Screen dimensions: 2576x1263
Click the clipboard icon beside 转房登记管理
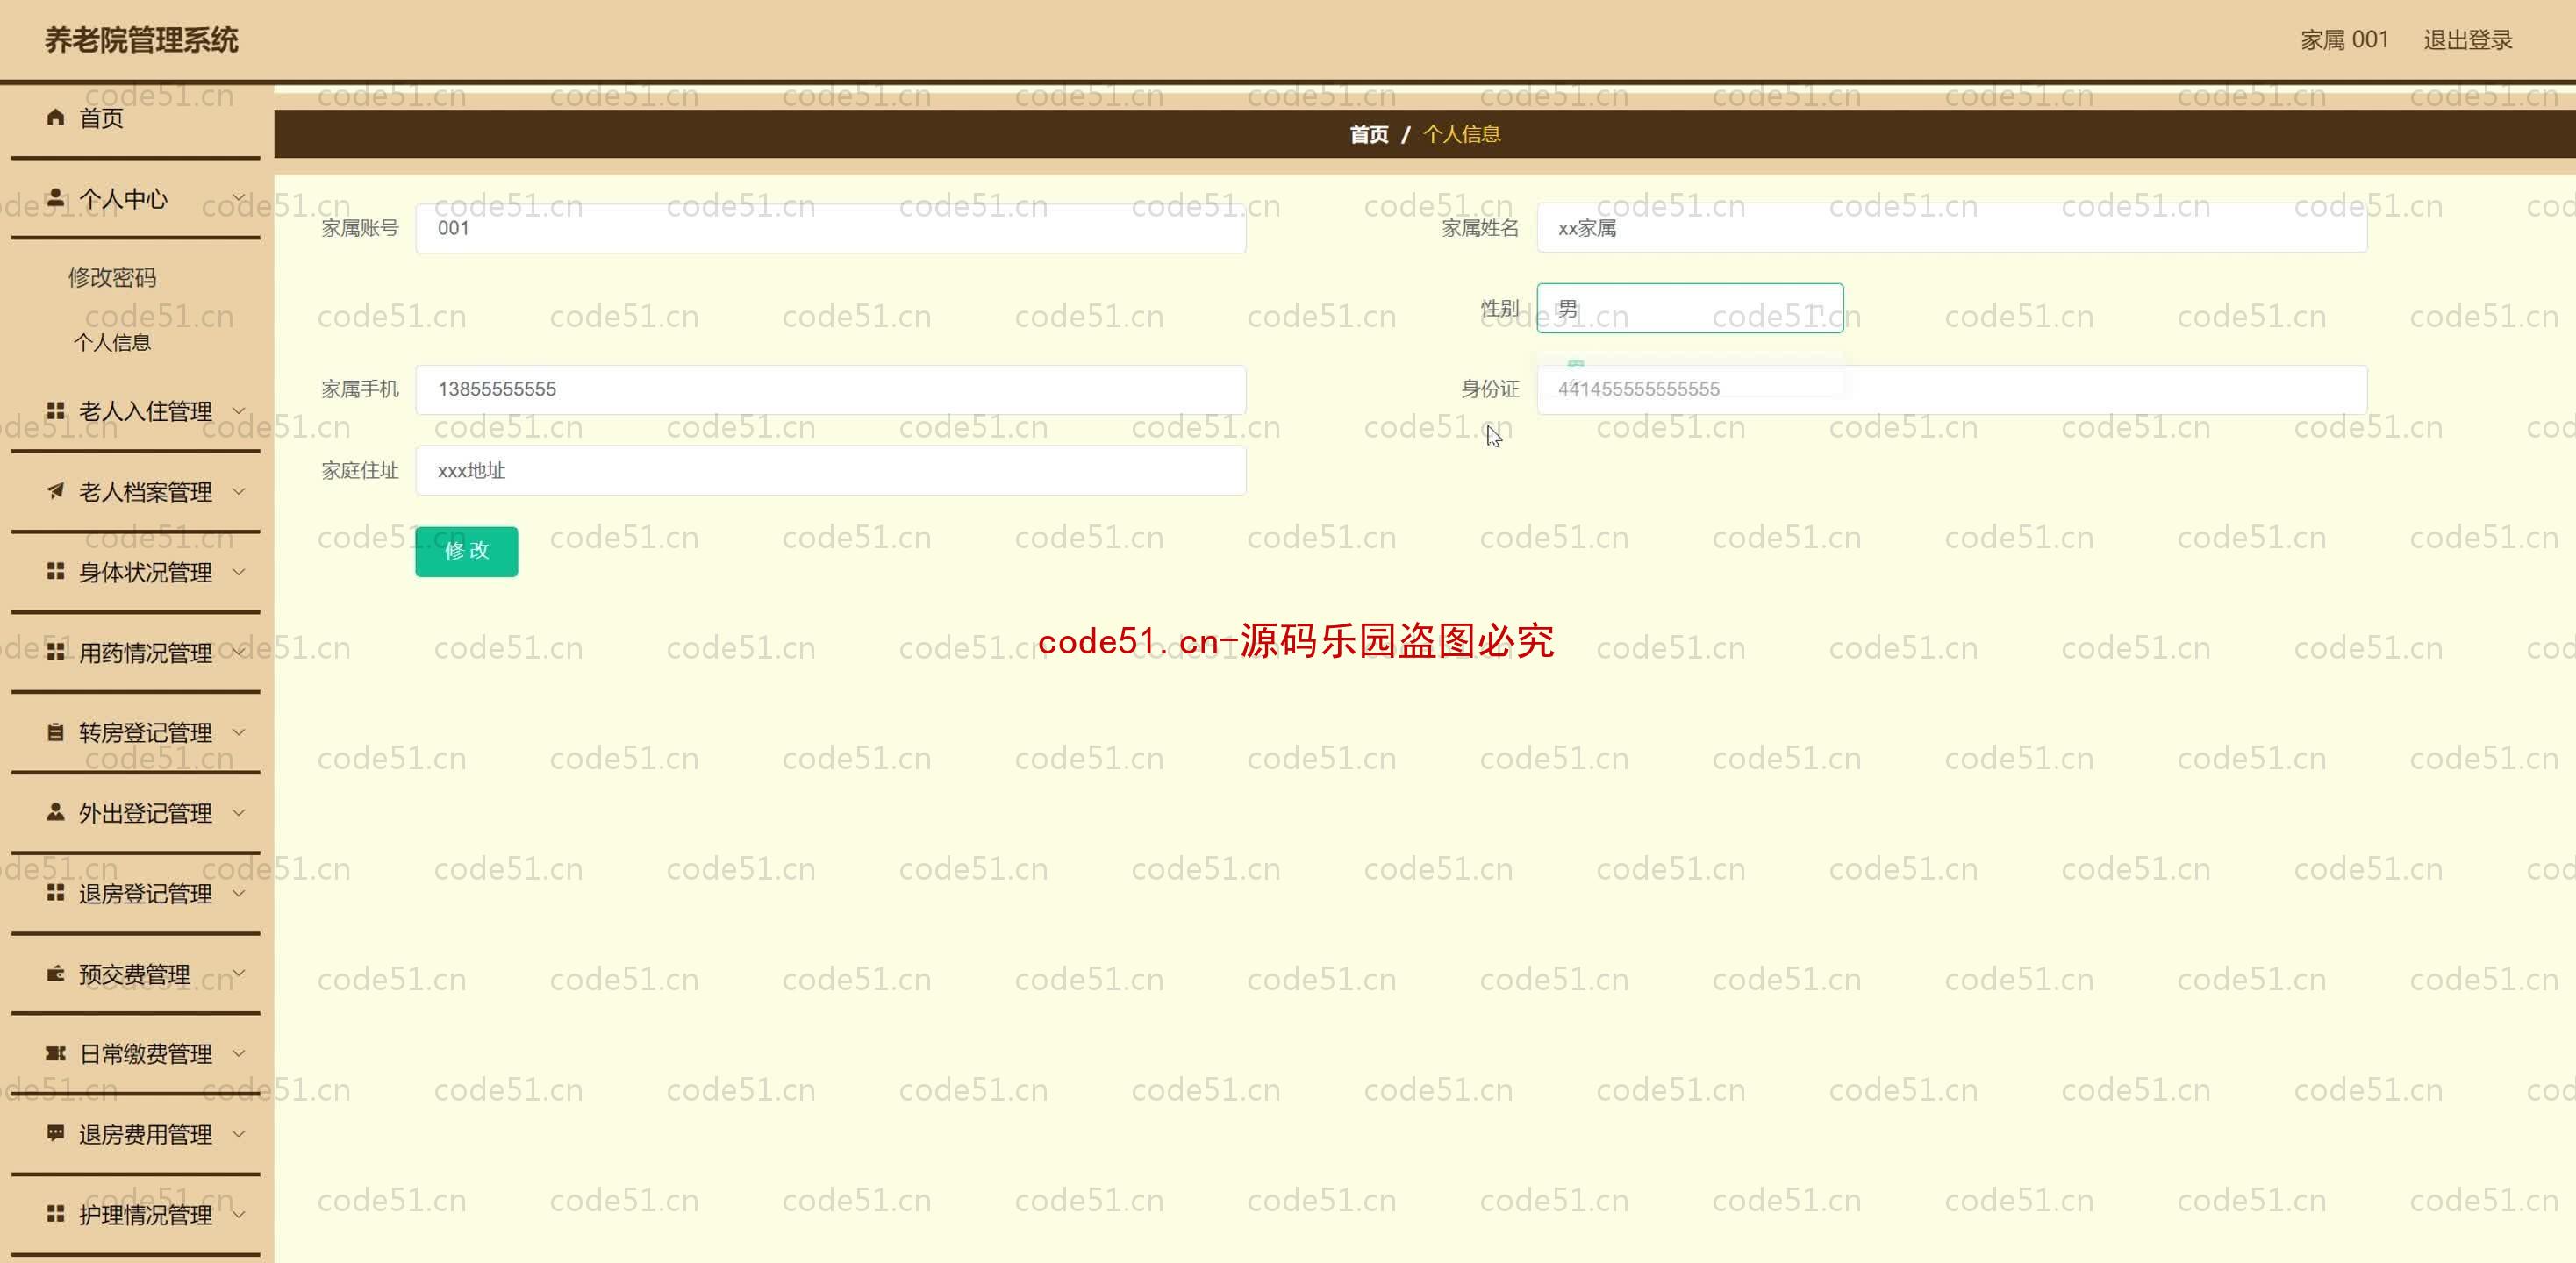click(56, 732)
